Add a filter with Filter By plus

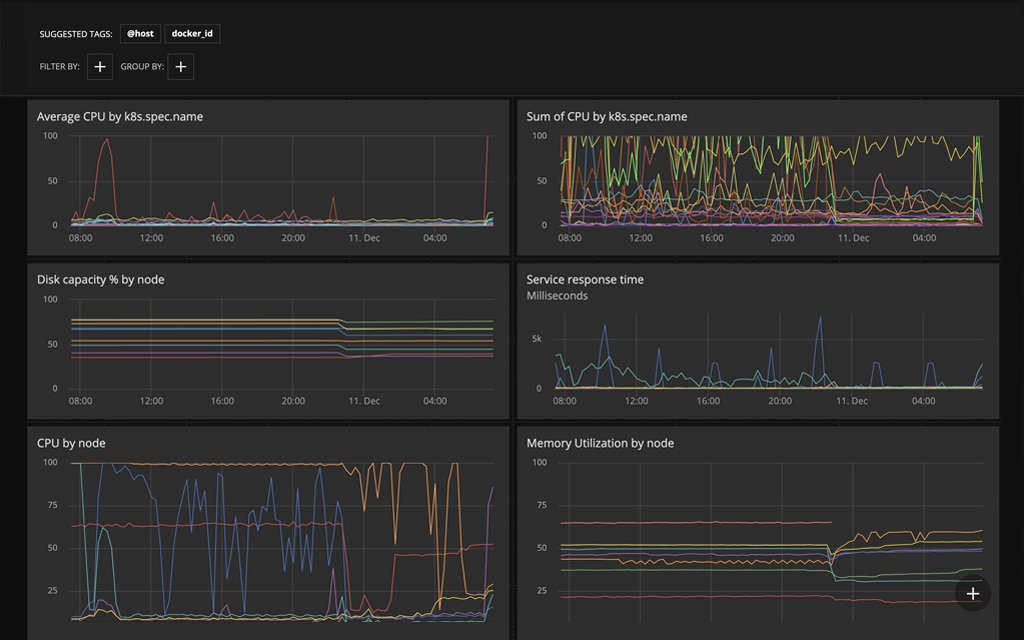[x=100, y=67]
